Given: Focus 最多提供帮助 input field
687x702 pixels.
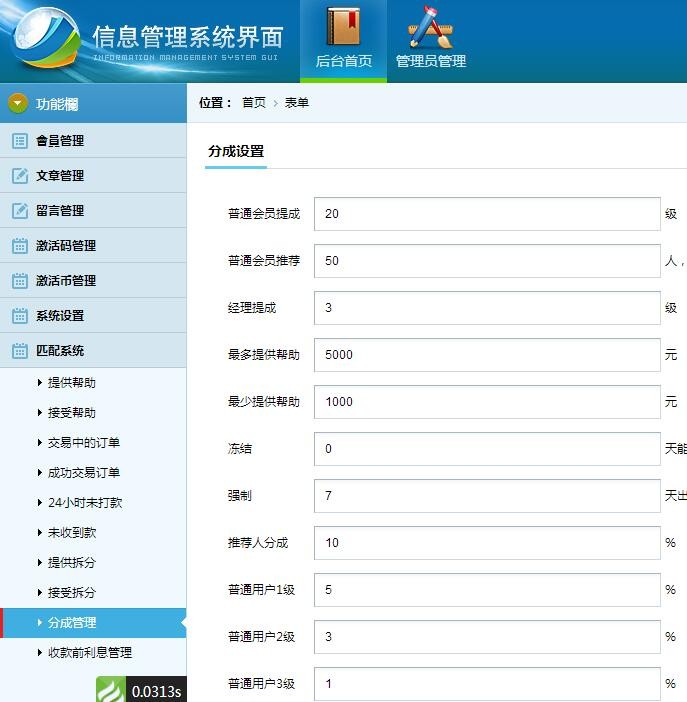Looking at the screenshot, I should (487, 355).
